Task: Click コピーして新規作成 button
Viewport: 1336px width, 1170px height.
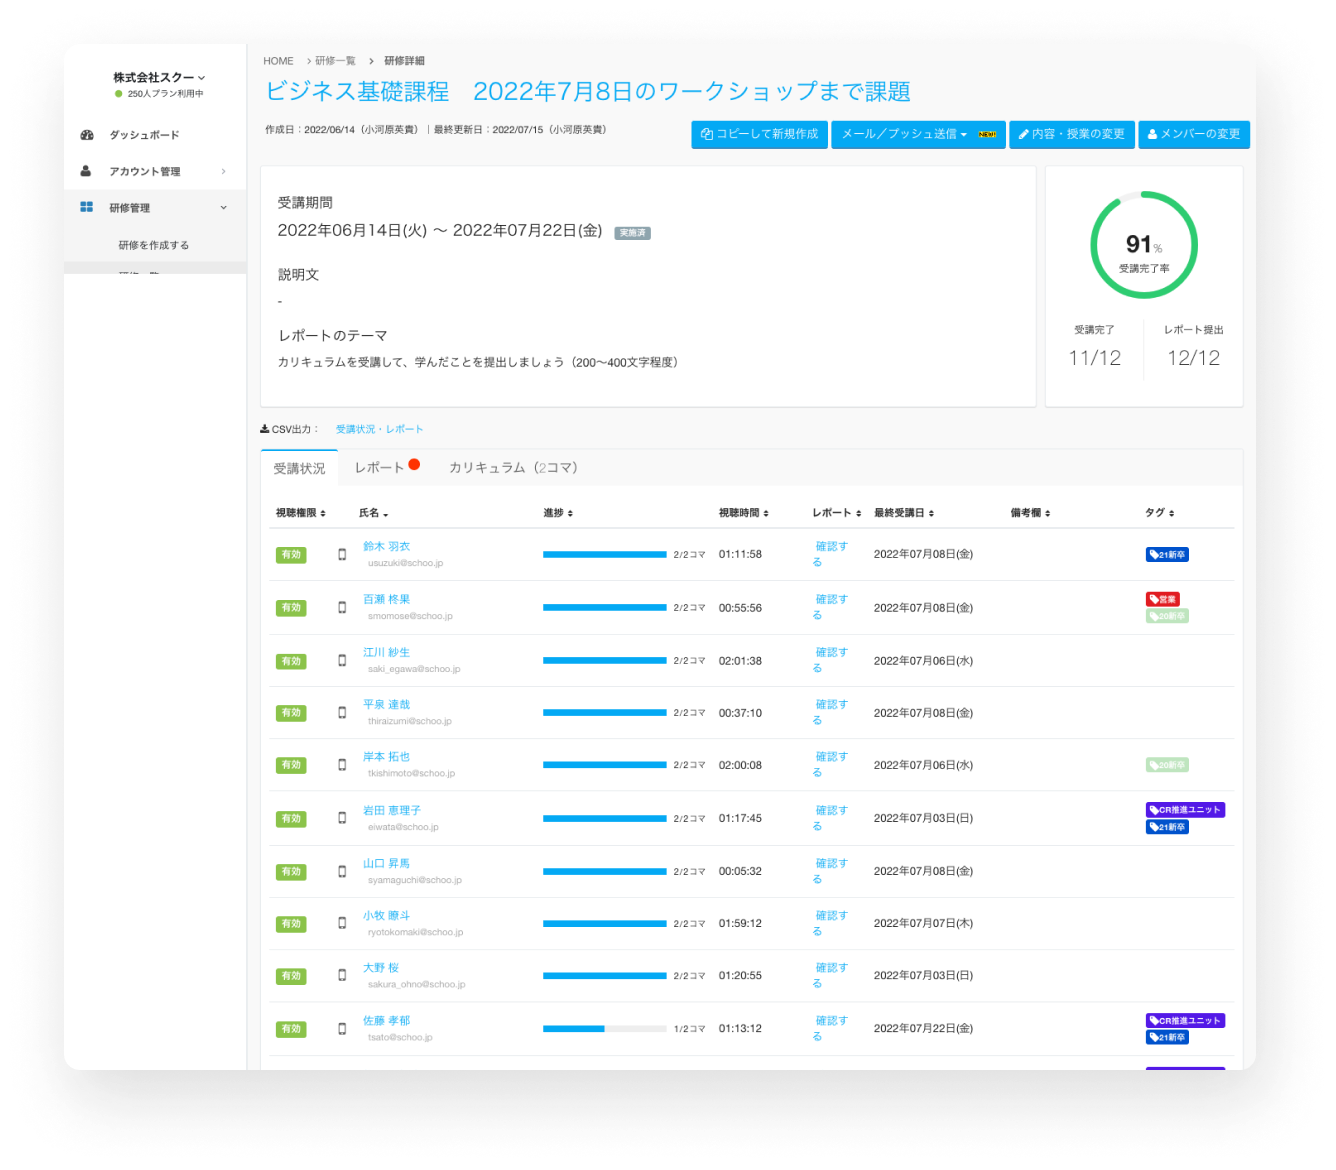Action: coord(759,134)
